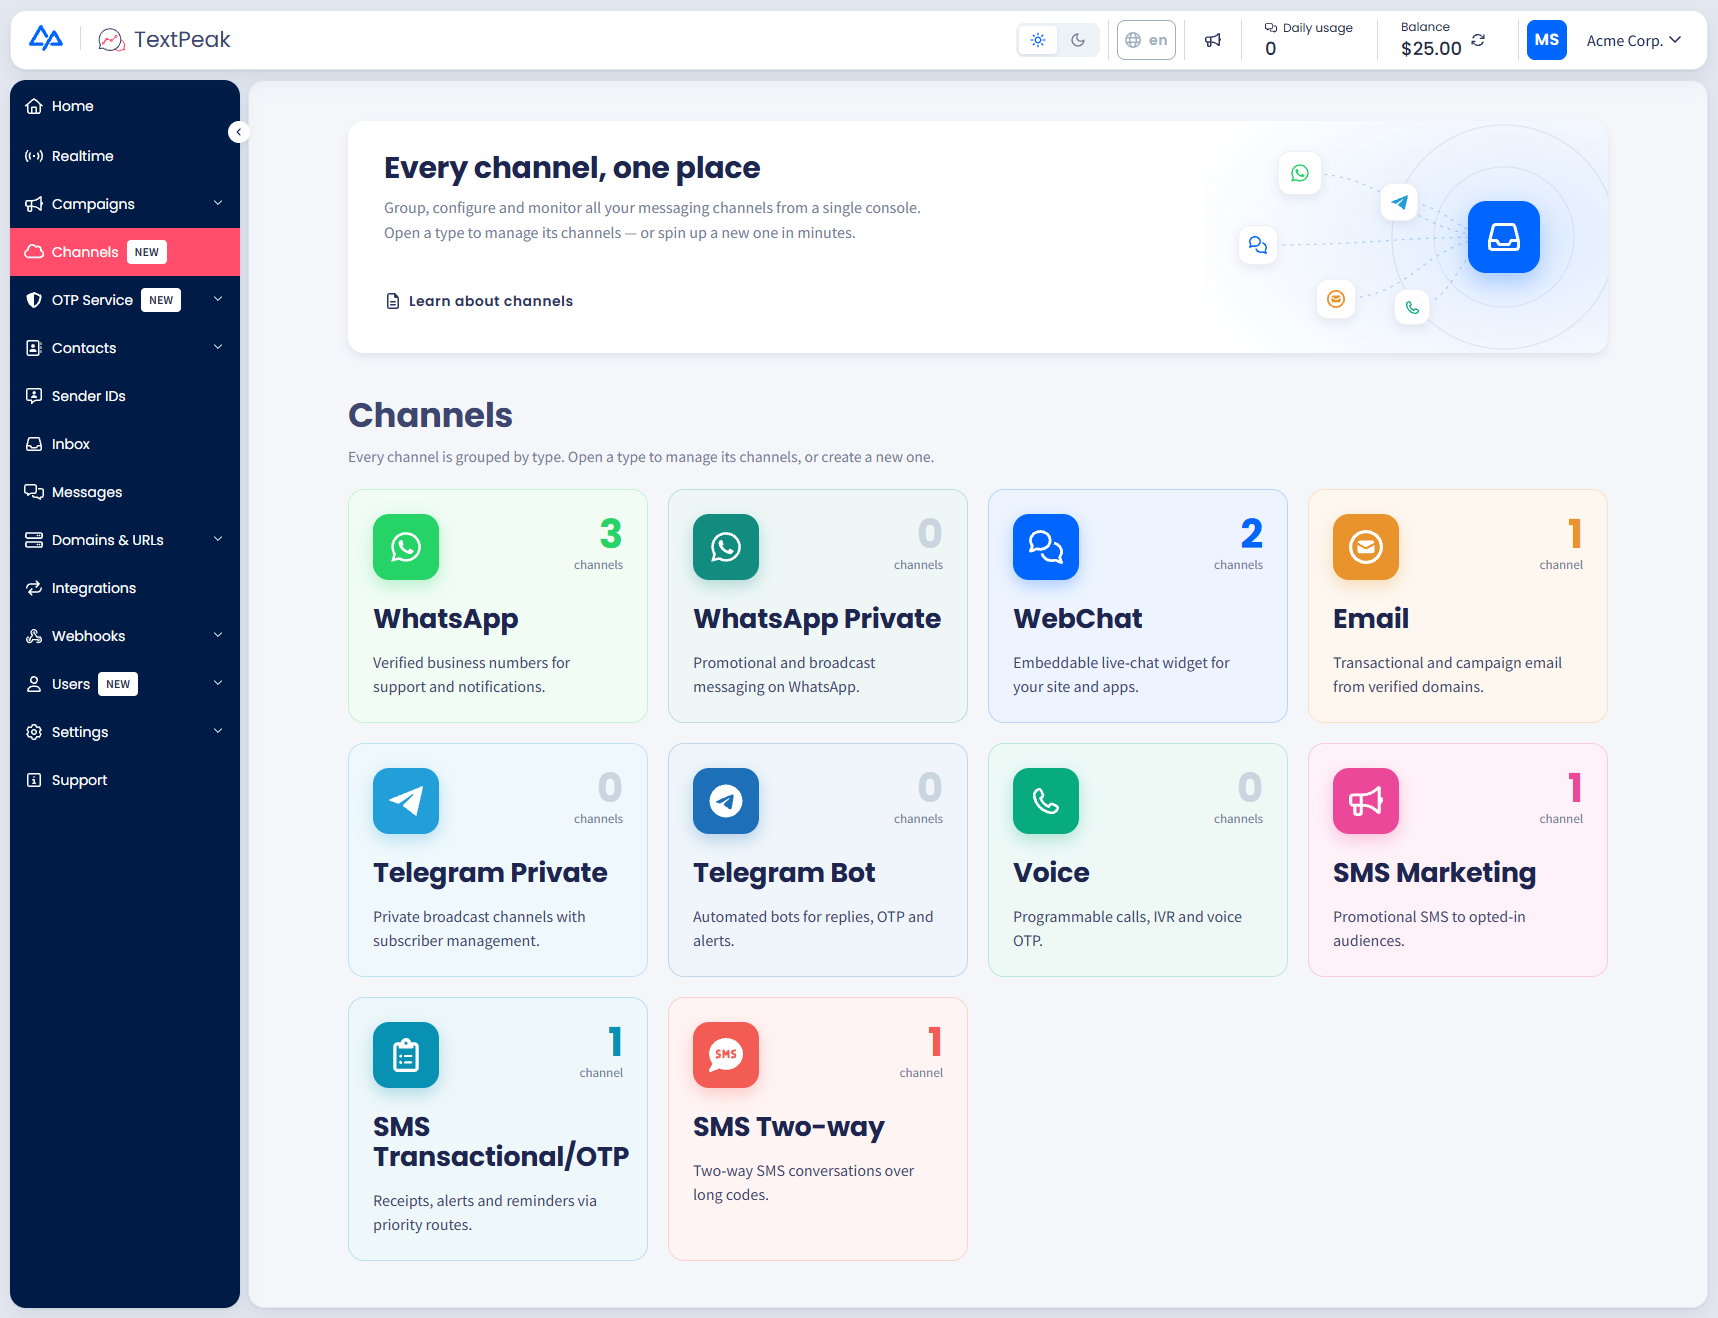Viewport: 1718px width, 1318px height.
Task: Open the WhatsApp Private card title
Action: pyautogui.click(x=817, y=619)
